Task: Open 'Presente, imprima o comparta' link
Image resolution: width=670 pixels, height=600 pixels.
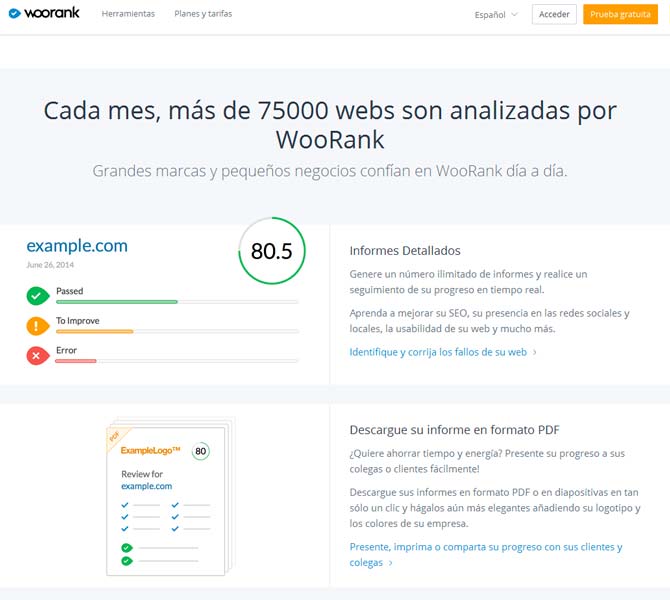Action: point(486,555)
